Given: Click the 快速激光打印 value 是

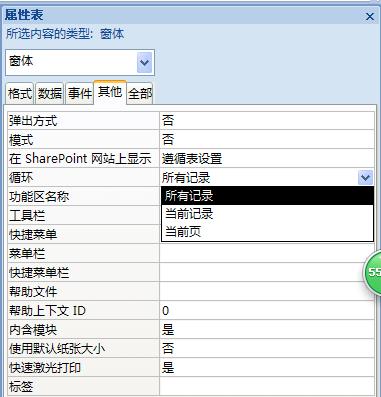Looking at the screenshot, I should pyautogui.click(x=267, y=368).
